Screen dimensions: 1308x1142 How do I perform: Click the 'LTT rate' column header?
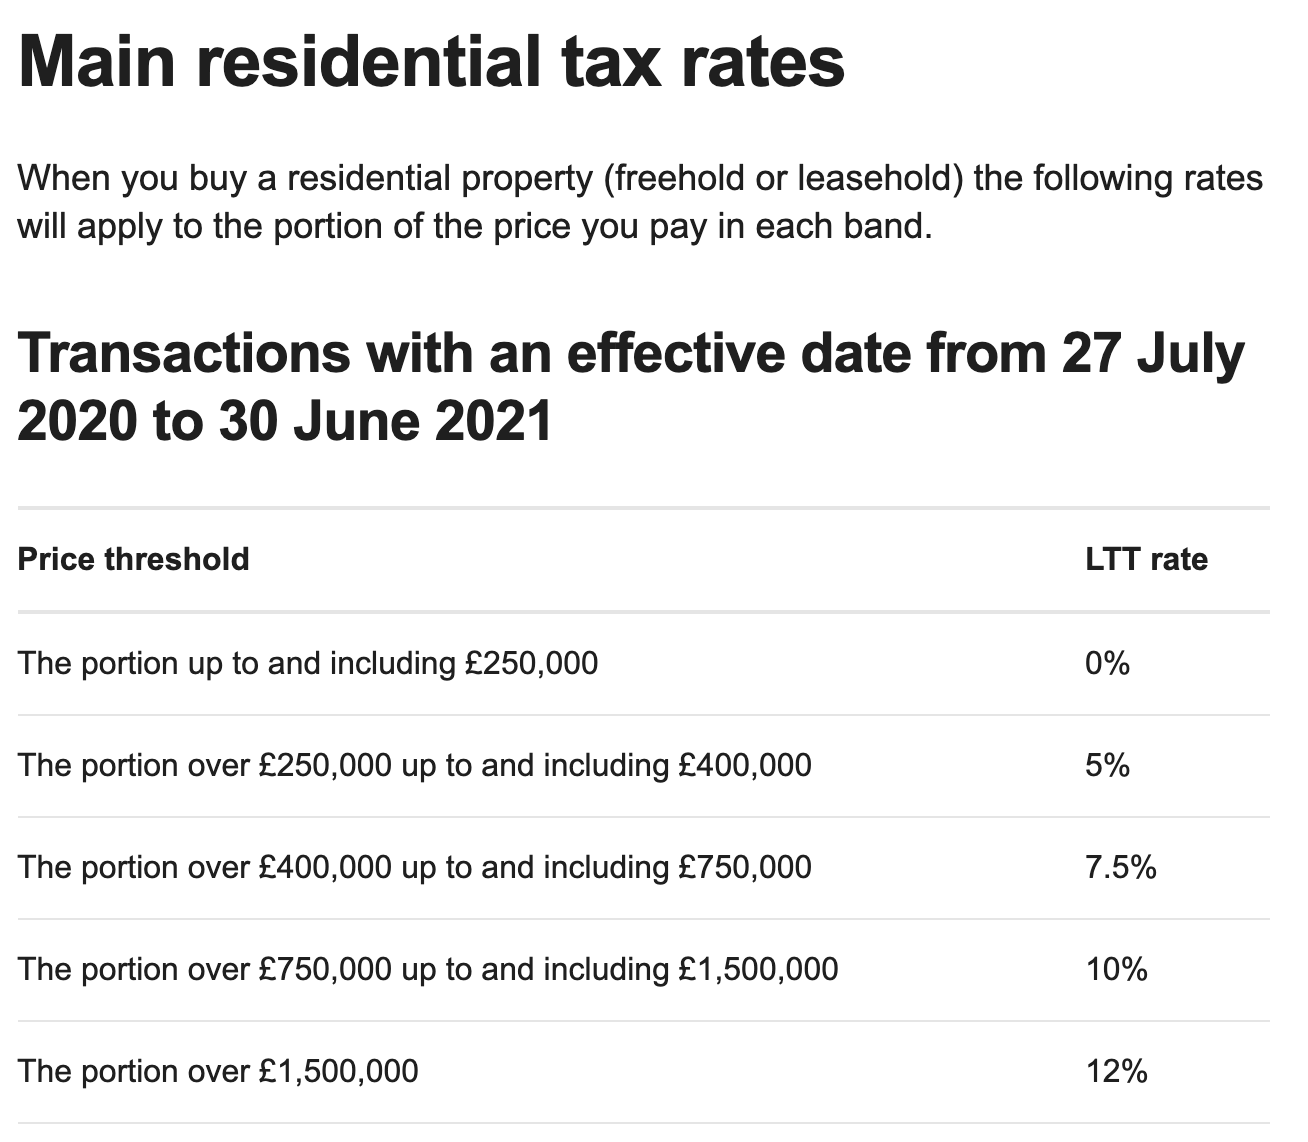pos(1146,558)
